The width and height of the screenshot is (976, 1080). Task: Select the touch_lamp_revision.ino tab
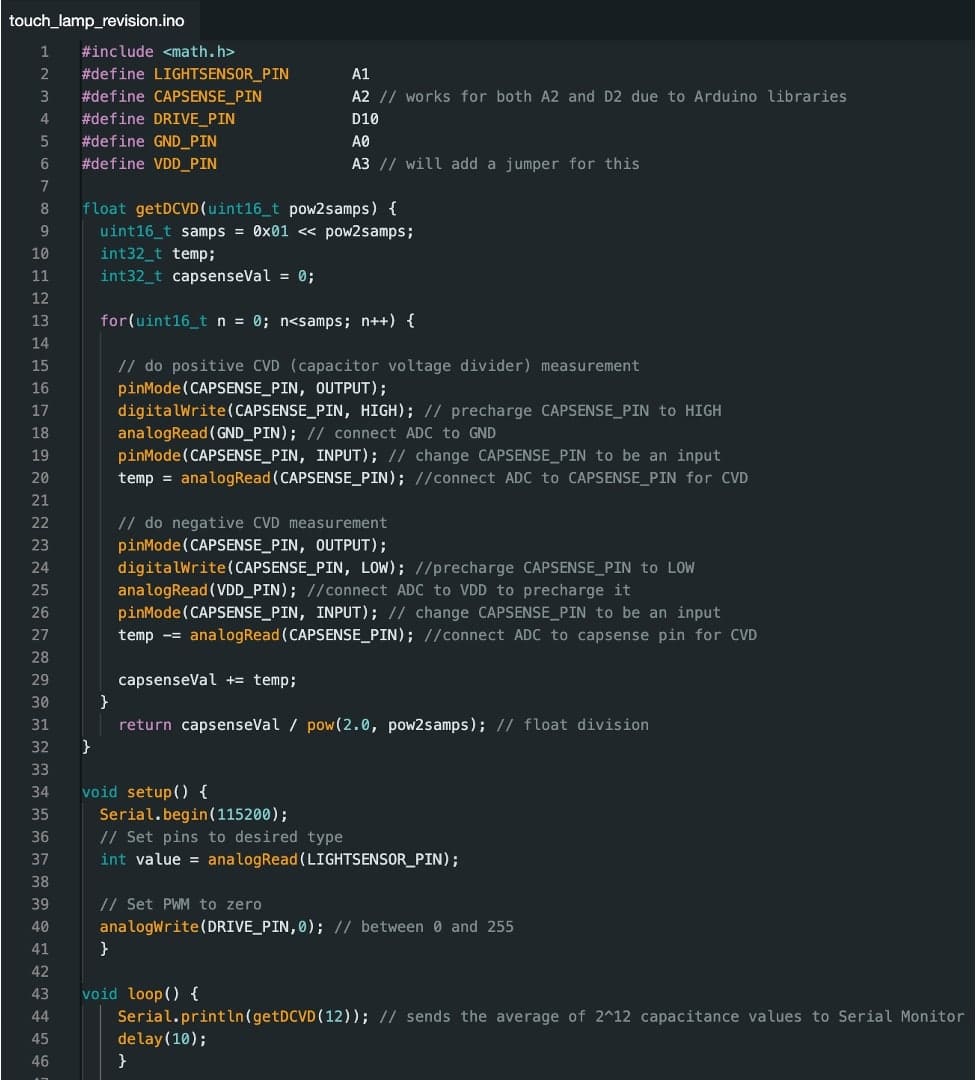[x=97, y=20]
